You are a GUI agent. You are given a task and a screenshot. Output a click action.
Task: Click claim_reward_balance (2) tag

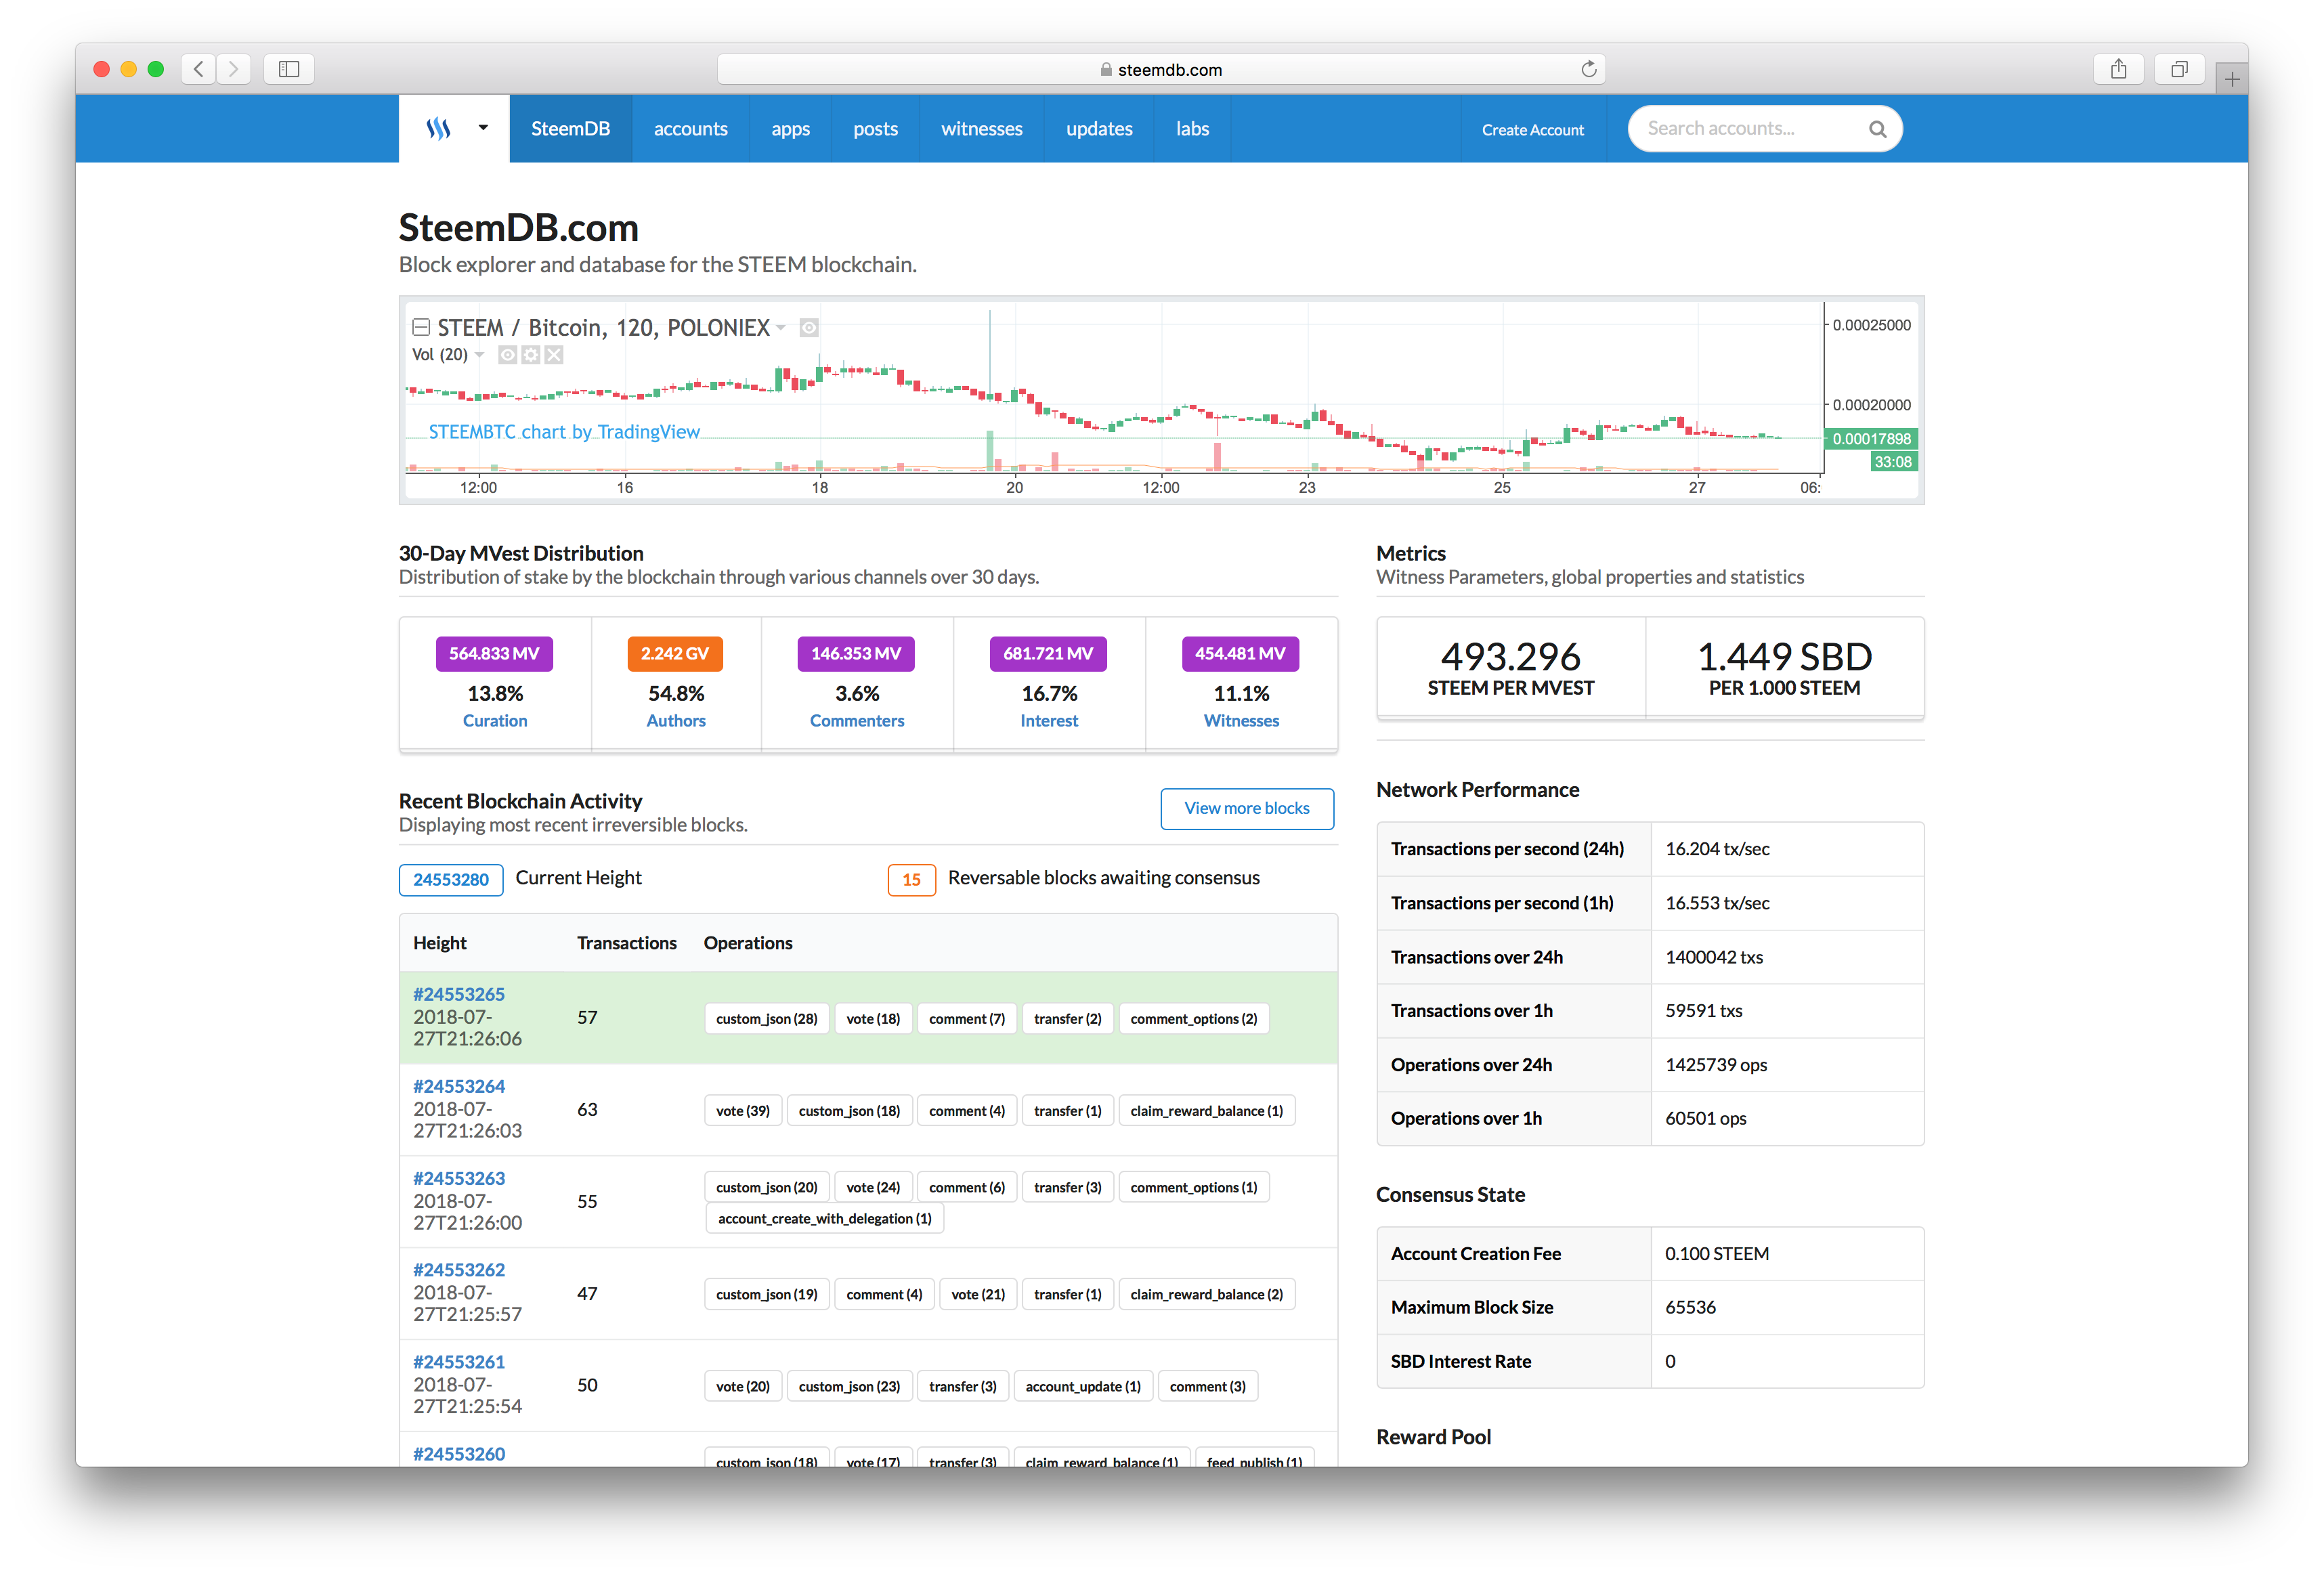[x=1206, y=1294]
